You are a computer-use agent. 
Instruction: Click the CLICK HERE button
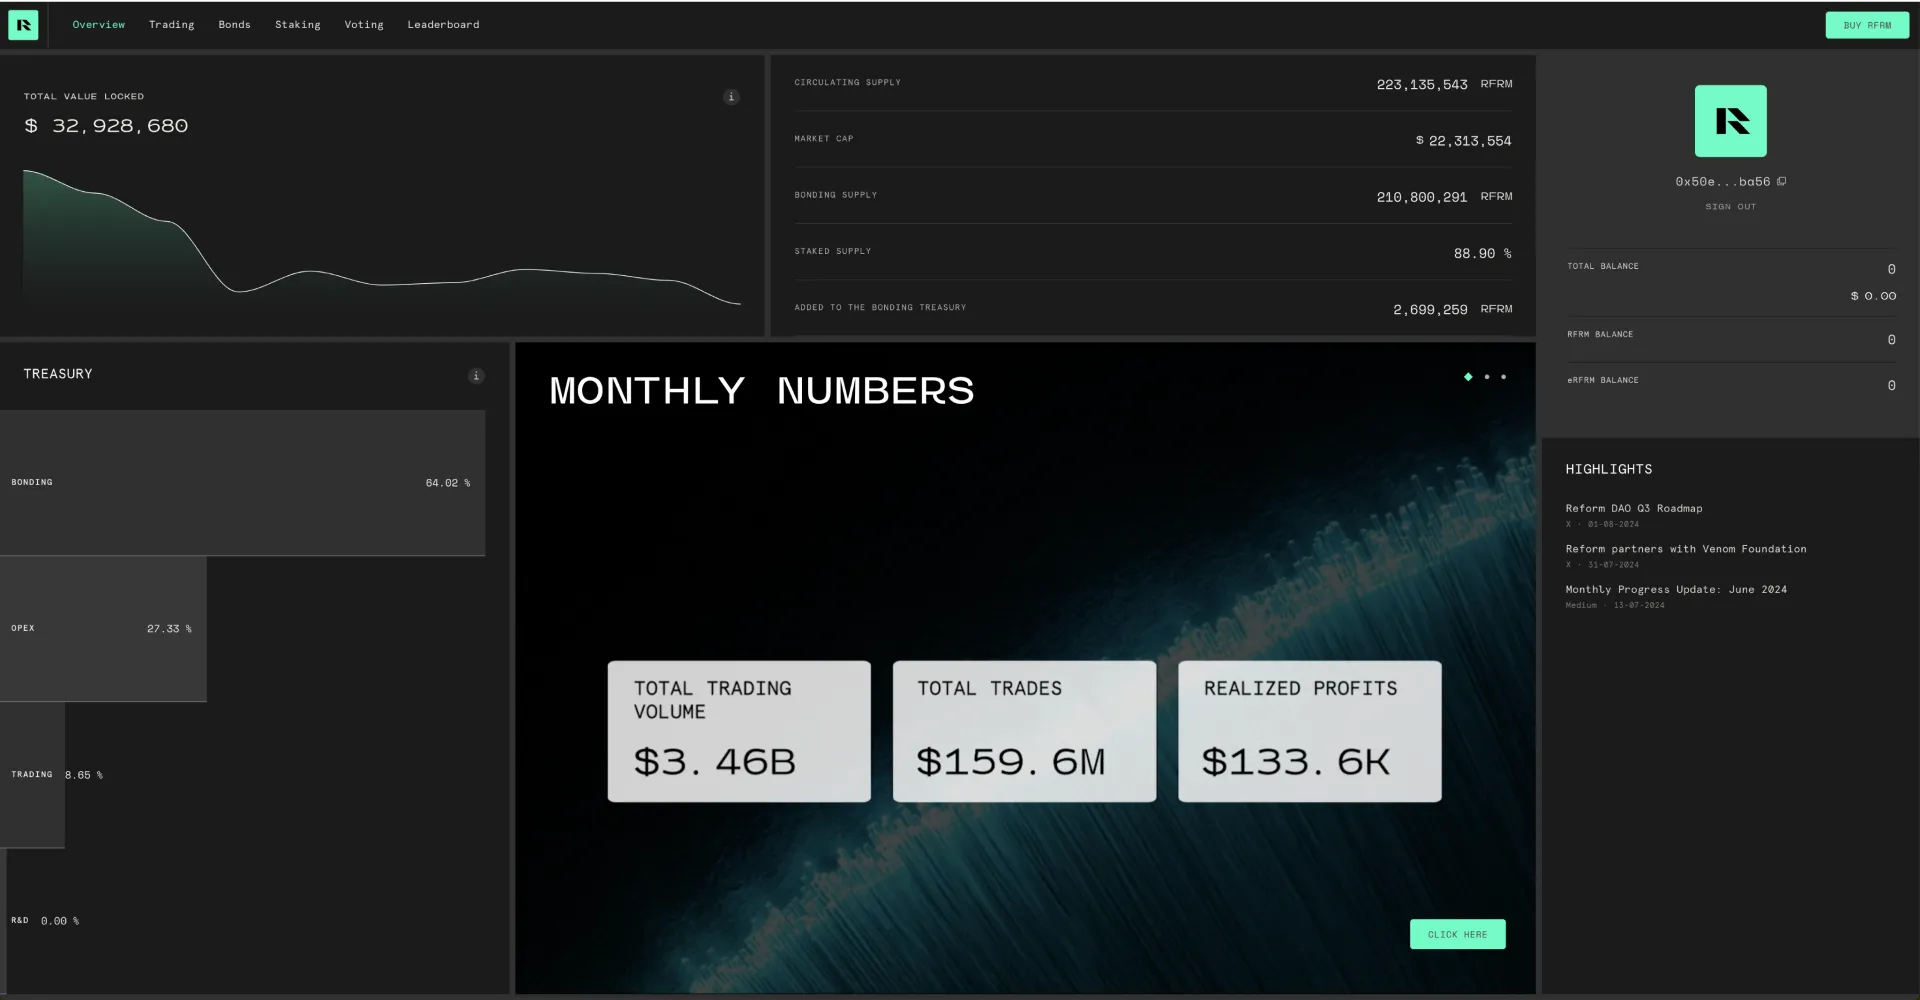(x=1457, y=934)
